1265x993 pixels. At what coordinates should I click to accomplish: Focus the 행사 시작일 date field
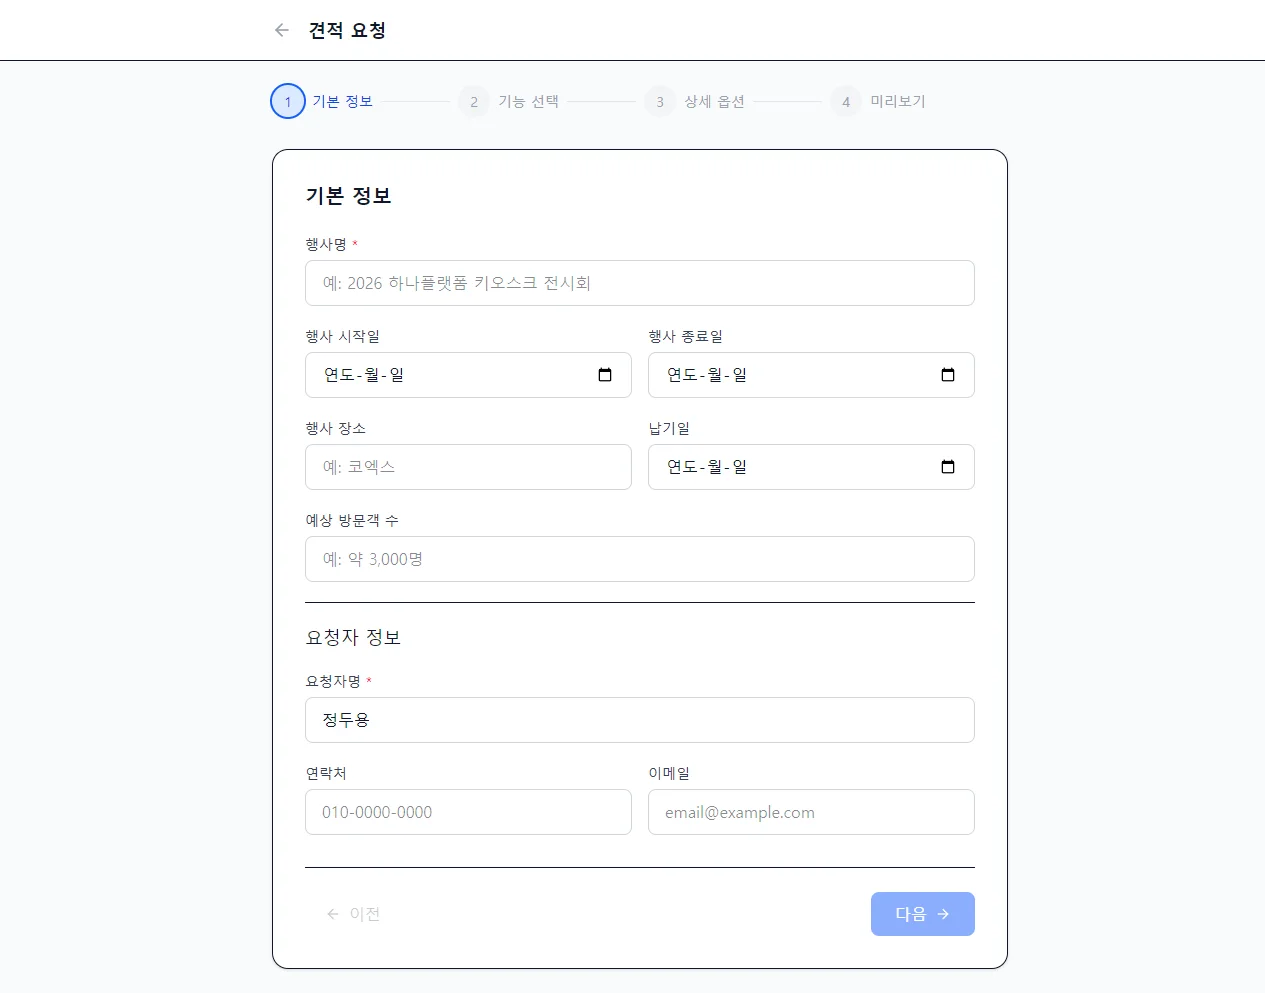468,375
